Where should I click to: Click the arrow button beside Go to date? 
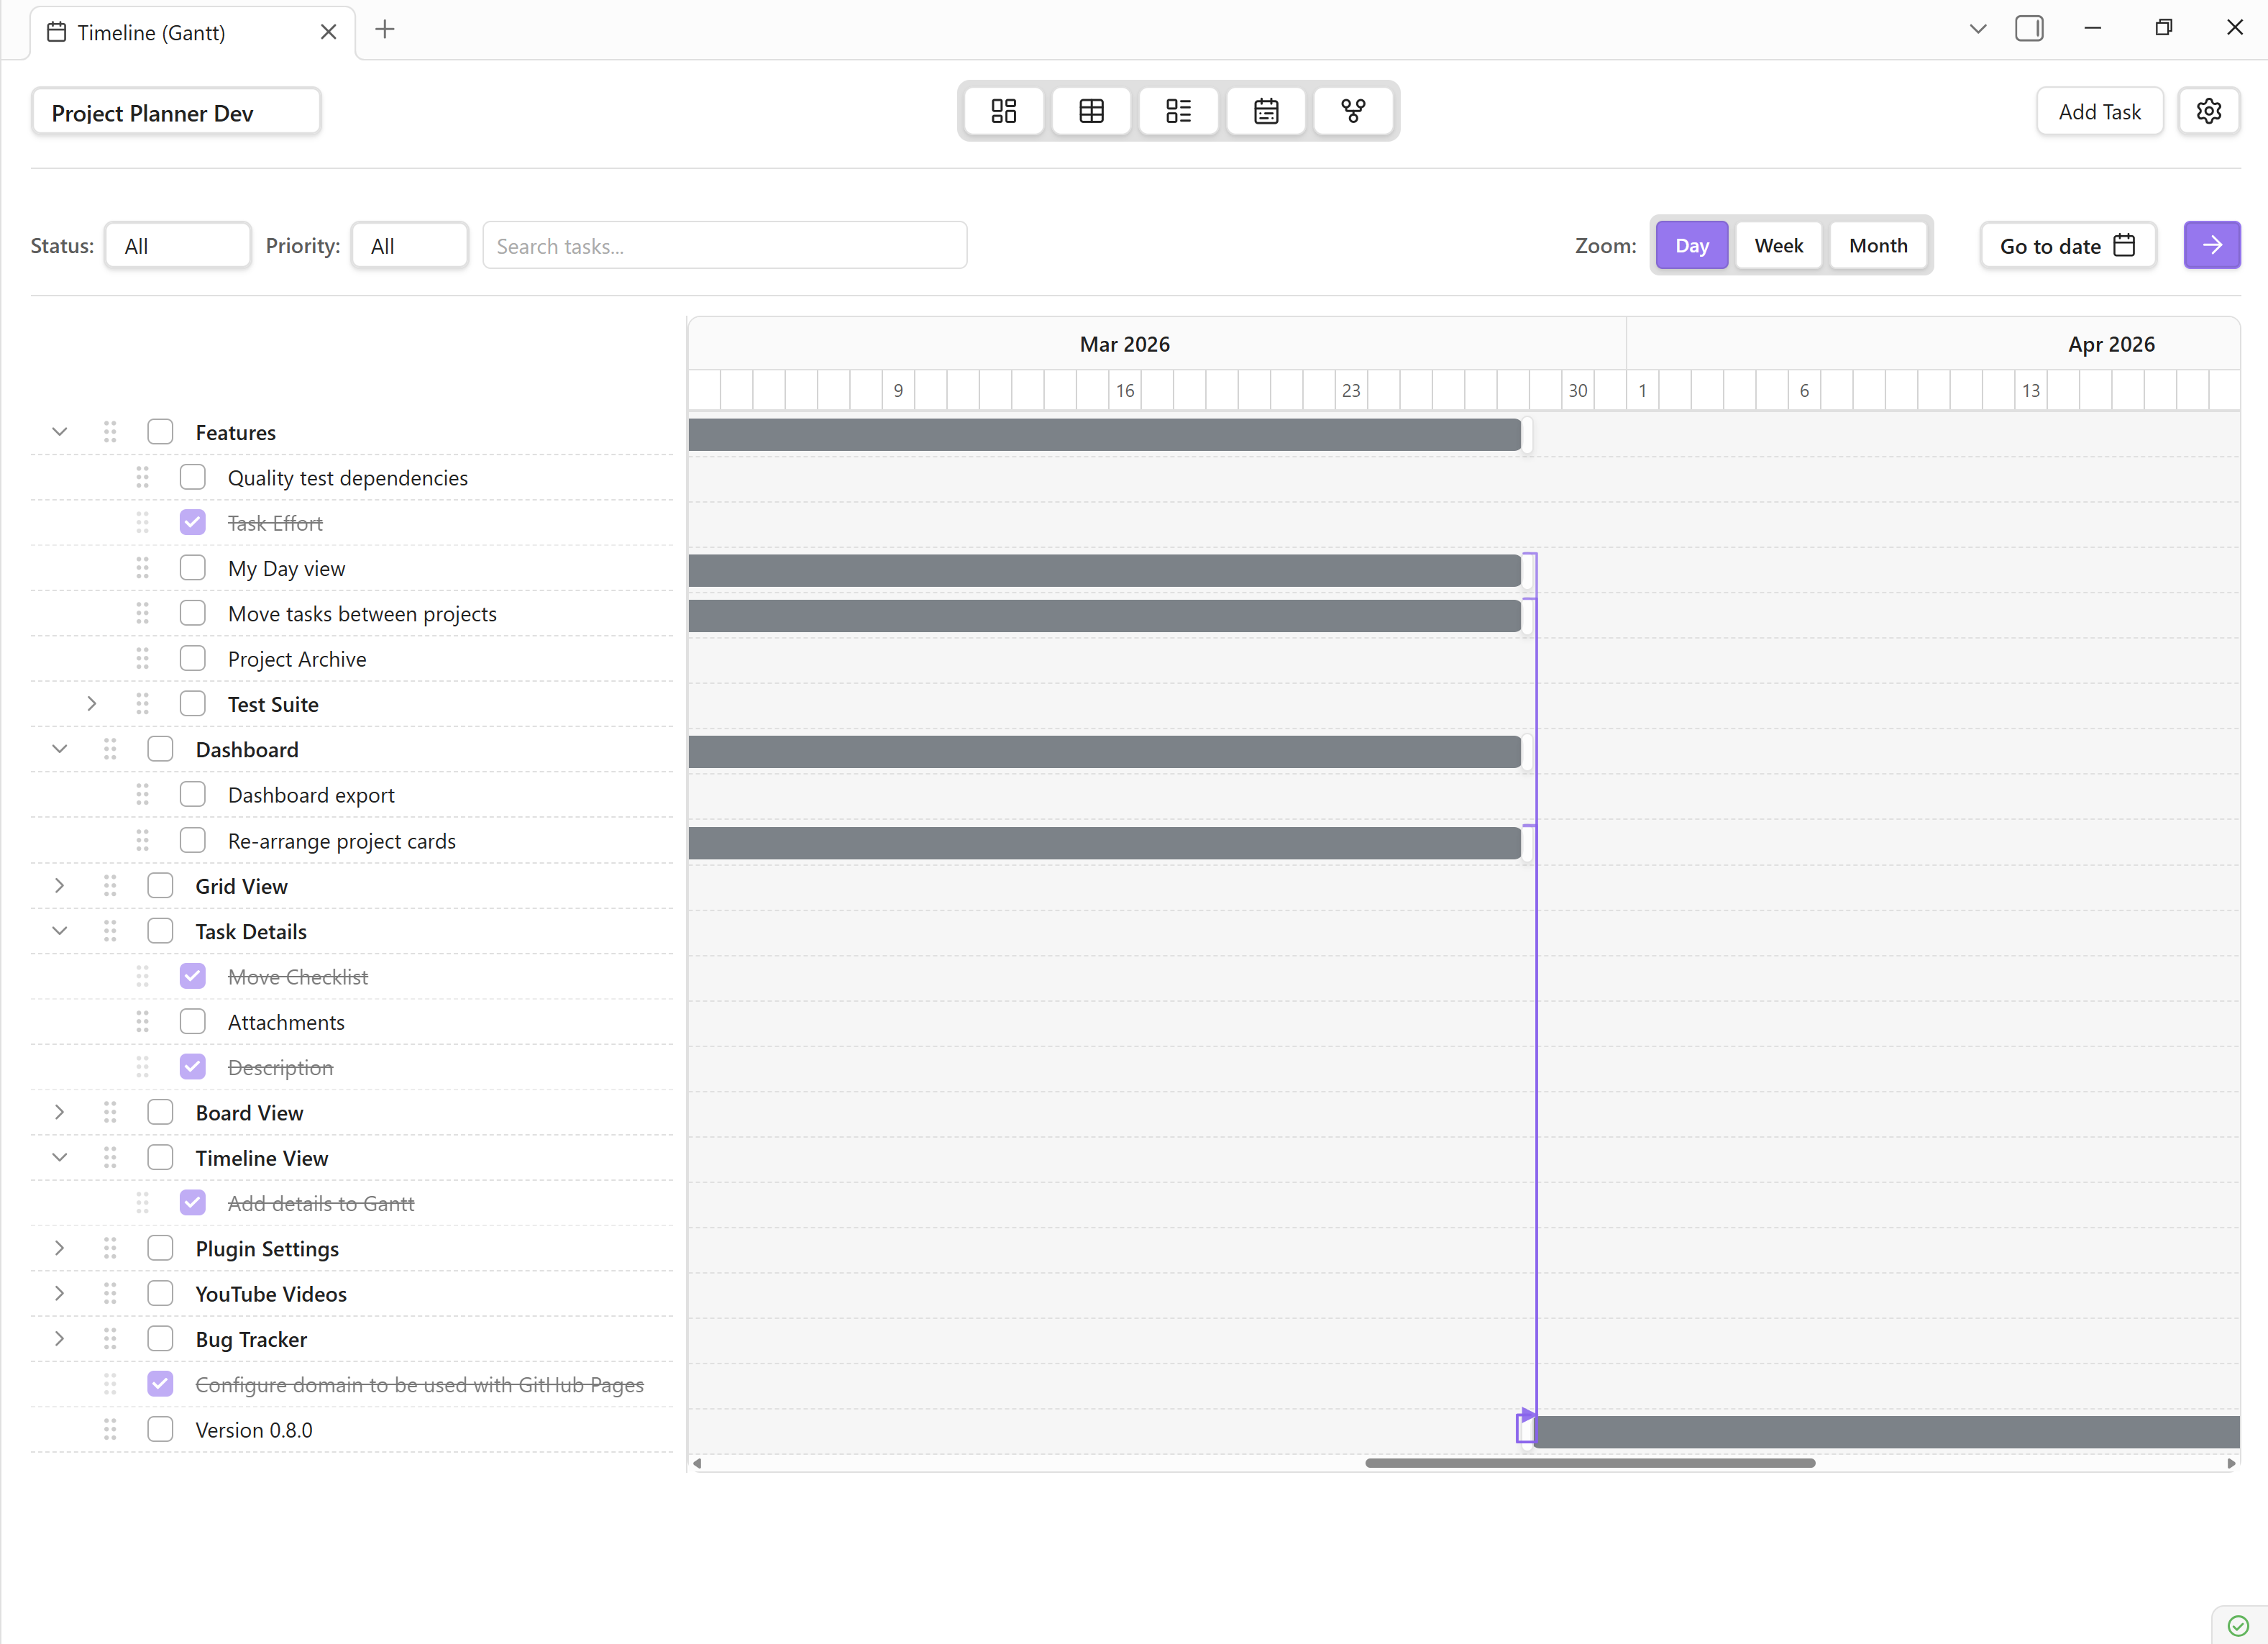tap(2212, 245)
